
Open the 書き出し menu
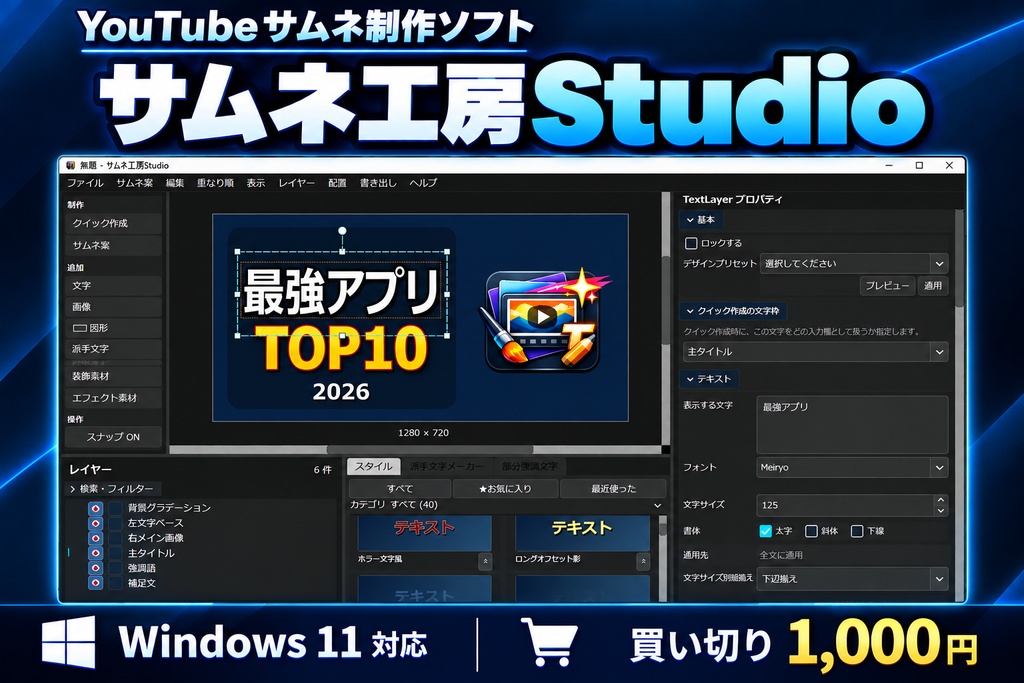(x=378, y=183)
